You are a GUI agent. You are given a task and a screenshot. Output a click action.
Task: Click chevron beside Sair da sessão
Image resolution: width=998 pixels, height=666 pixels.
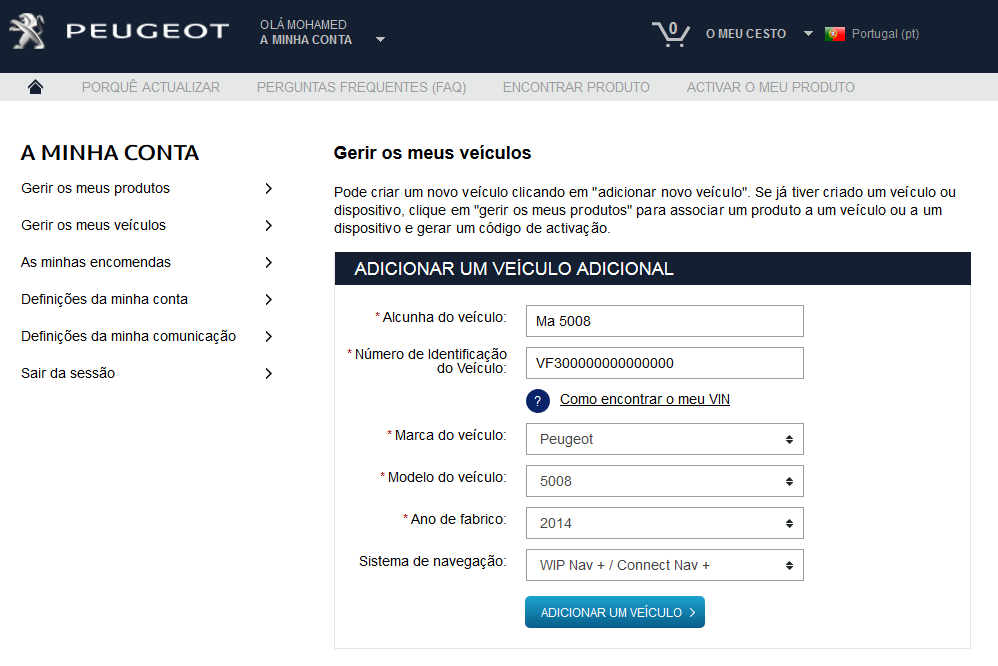coord(269,373)
